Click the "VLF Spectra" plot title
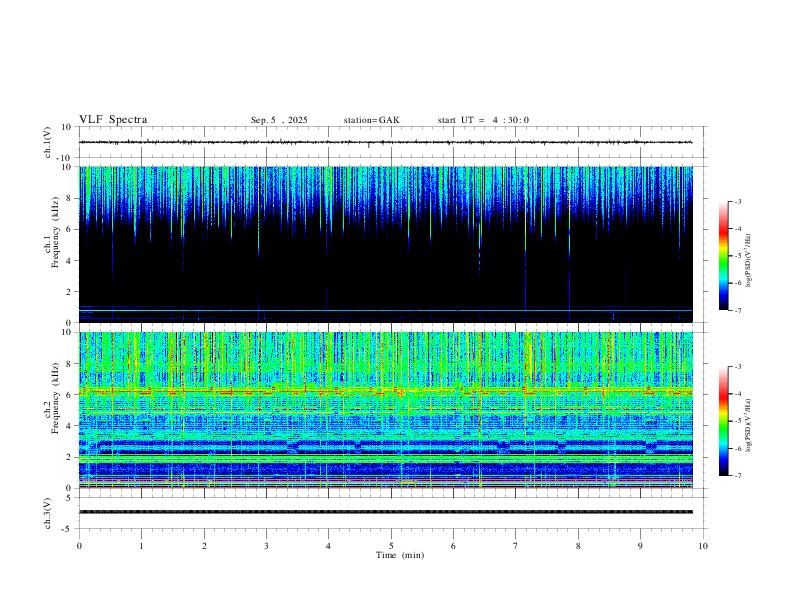The image size is (792, 612). coord(113,120)
